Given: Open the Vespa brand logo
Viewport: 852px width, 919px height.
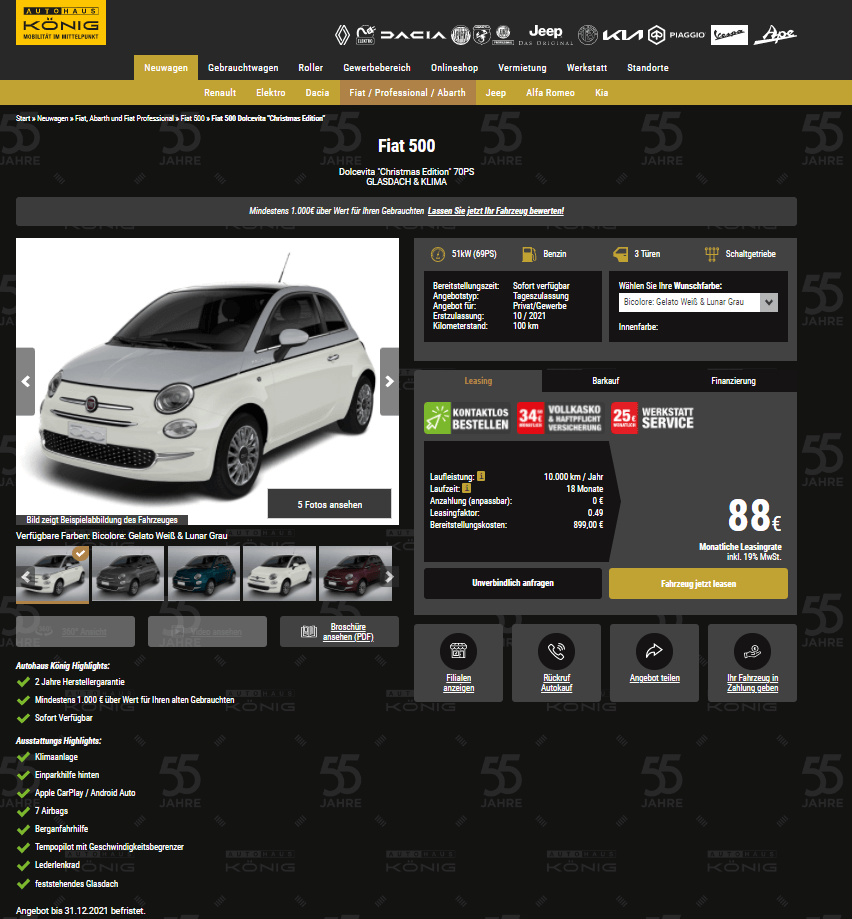Looking at the screenshot, I should tap(729, 35).
